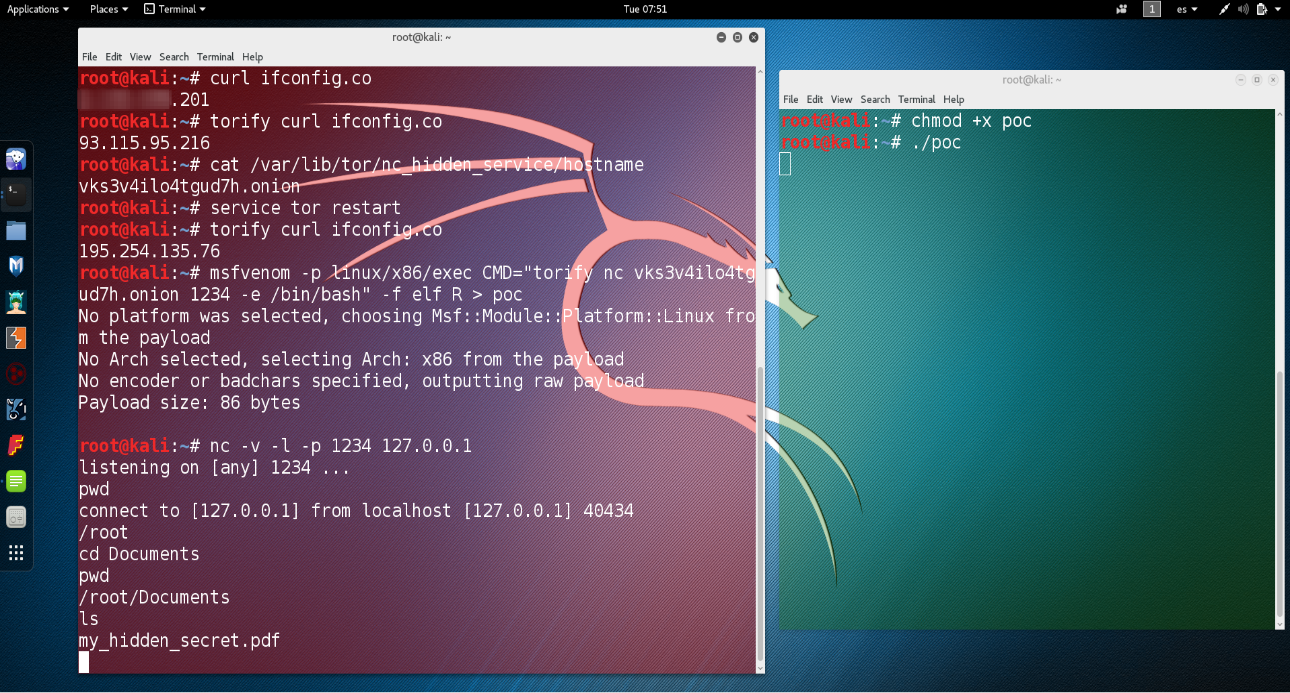Open the grey tweak tool icon in dock
This screenshot has width=1290, height=693.
click(x=16, y=517)
